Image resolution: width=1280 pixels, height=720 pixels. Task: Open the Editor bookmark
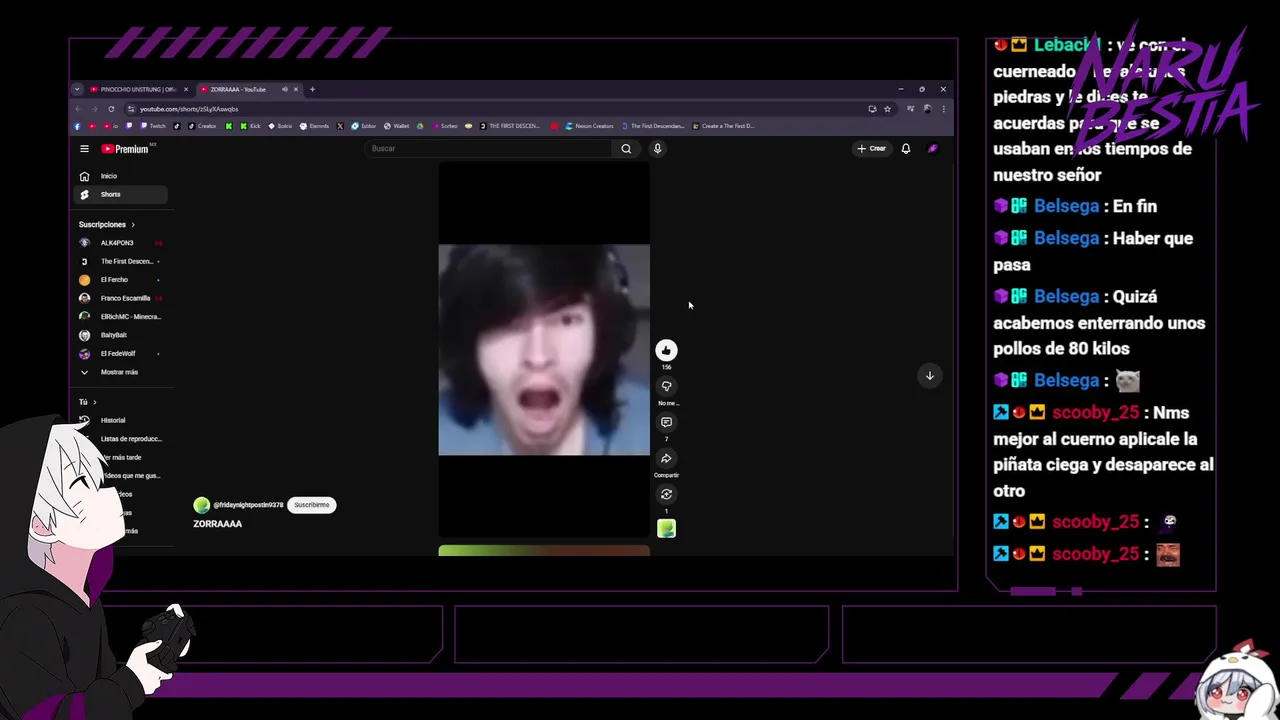coord(363,126)
